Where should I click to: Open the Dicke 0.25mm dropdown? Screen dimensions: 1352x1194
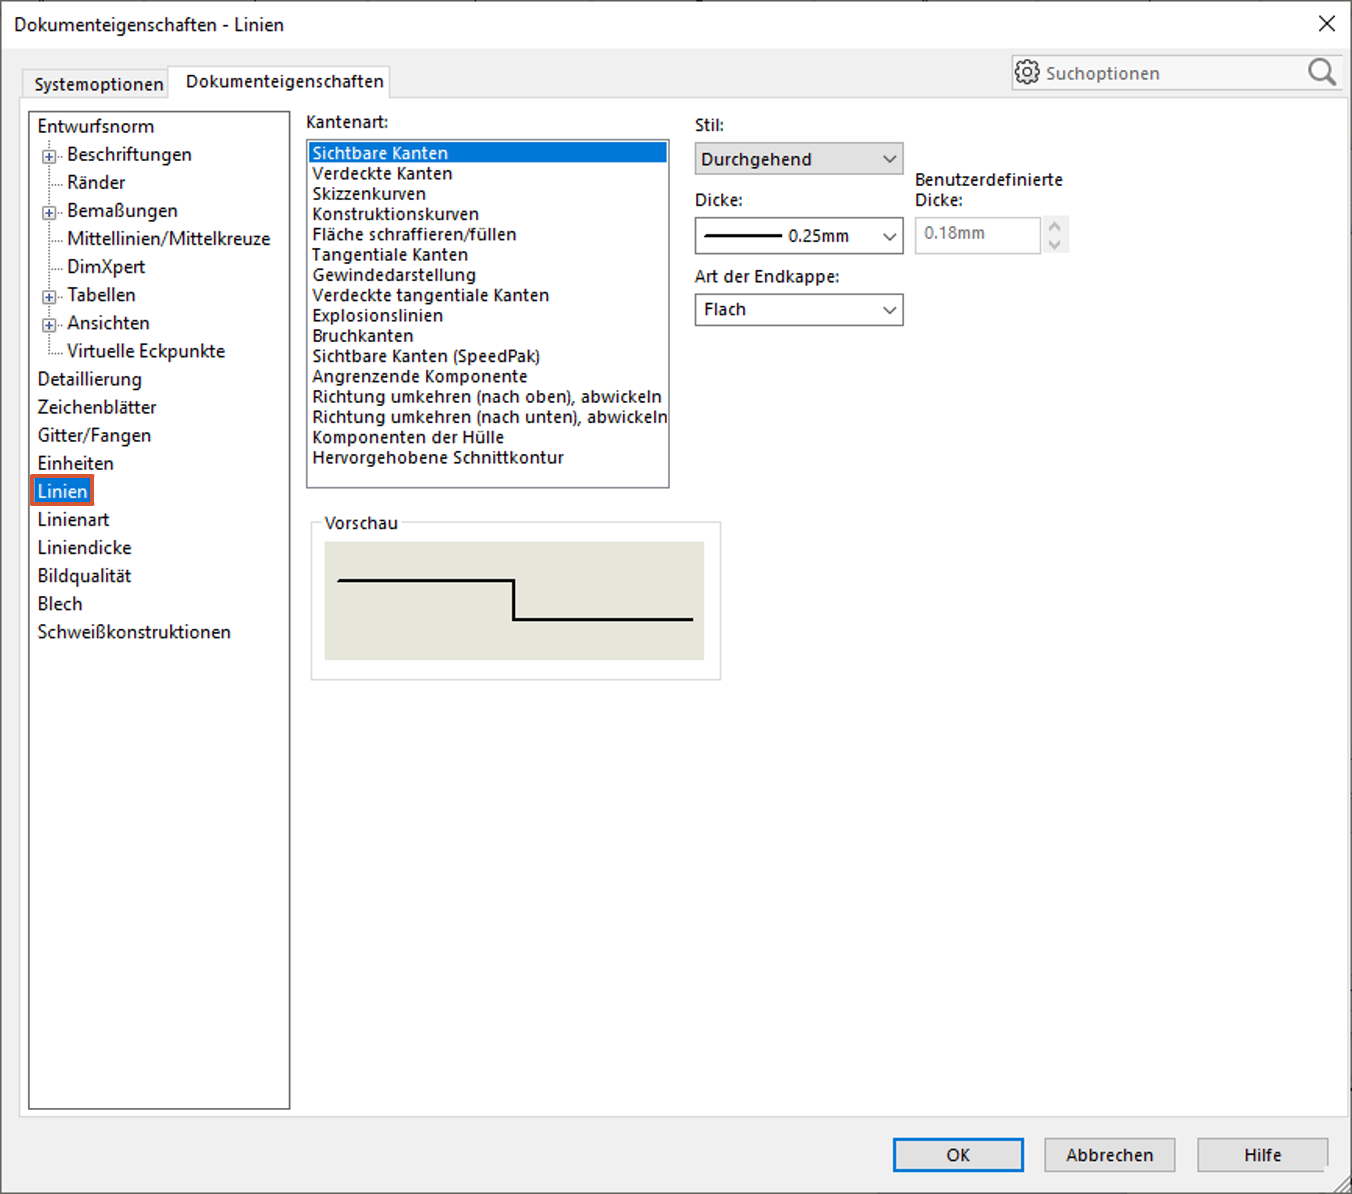pos(799,236)
